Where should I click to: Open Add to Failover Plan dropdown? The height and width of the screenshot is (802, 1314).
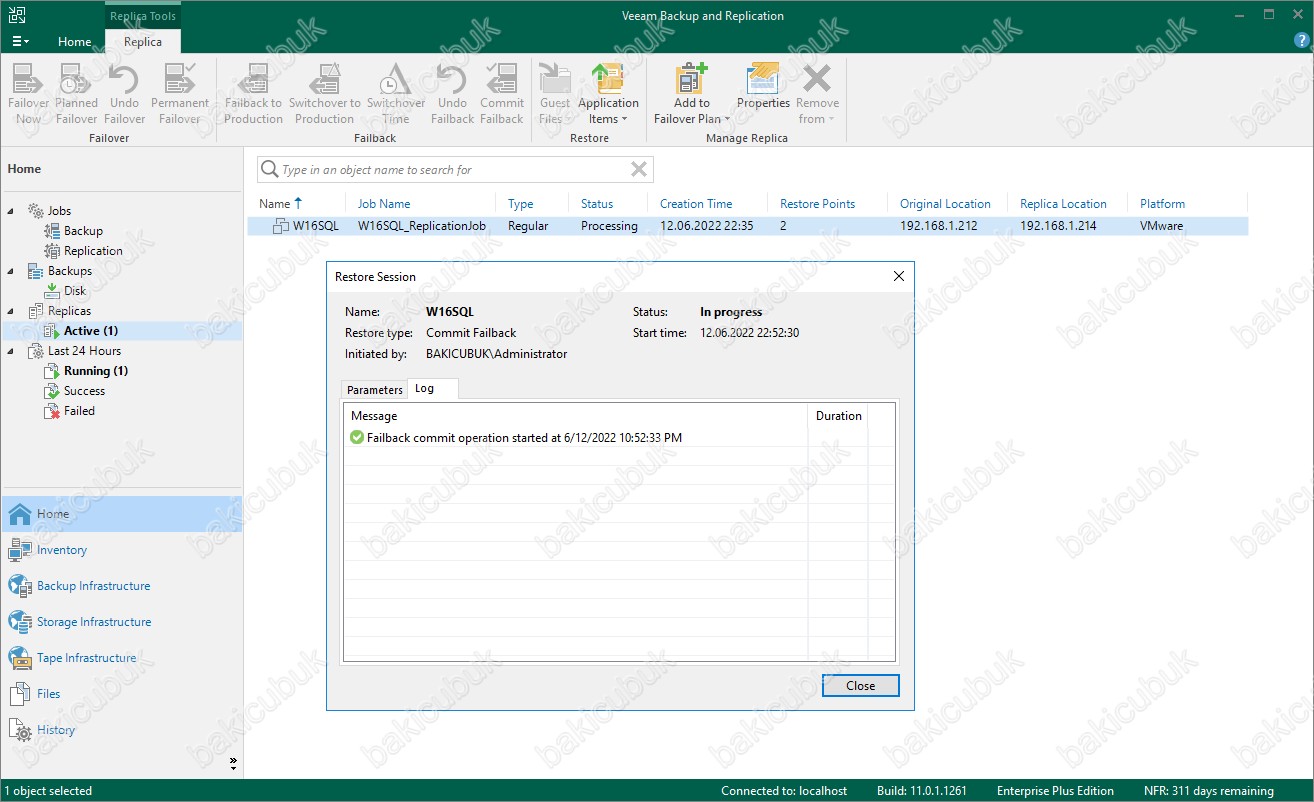tap(691, 94)
